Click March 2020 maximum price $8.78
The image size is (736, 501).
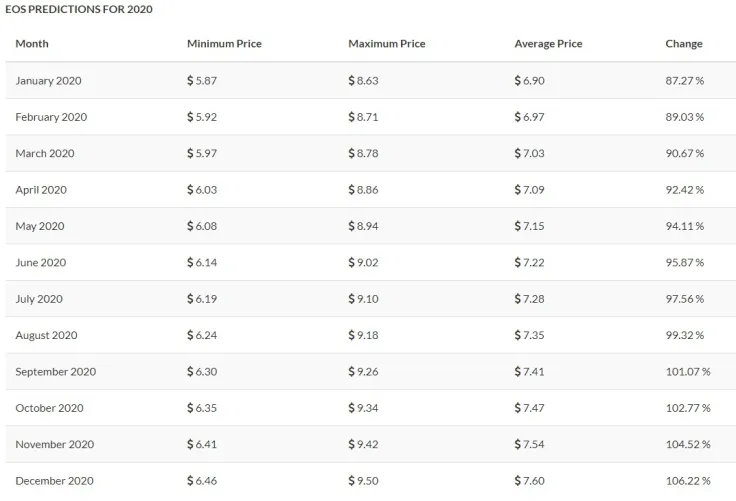tap(363, 153)
